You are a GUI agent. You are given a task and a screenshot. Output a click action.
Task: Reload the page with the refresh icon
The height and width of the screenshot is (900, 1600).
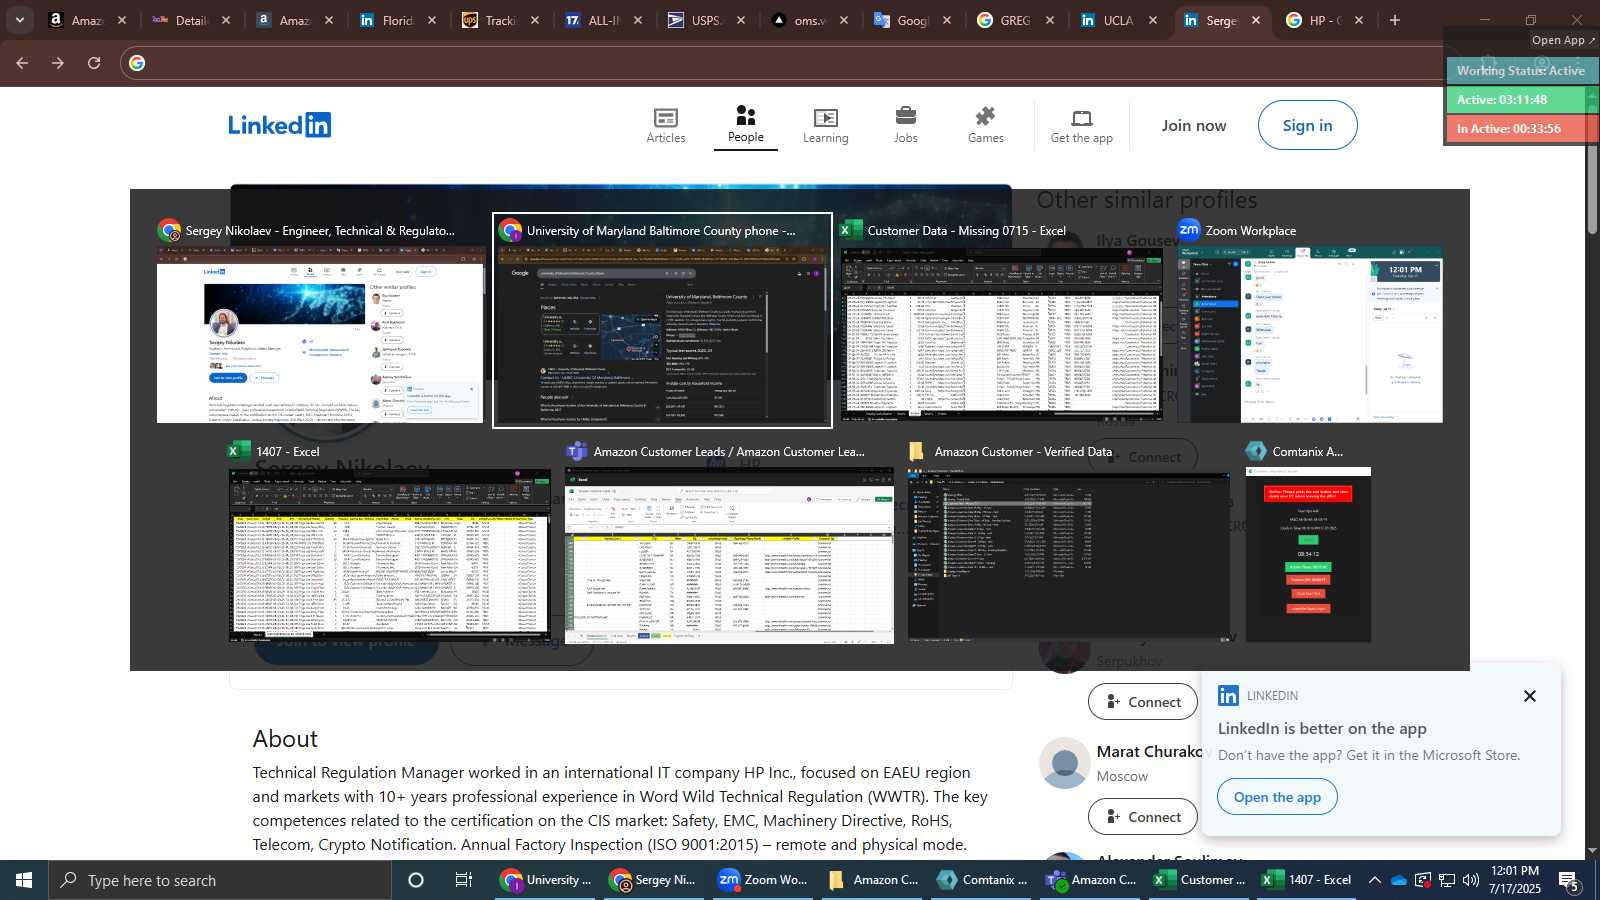click(94, 63)
